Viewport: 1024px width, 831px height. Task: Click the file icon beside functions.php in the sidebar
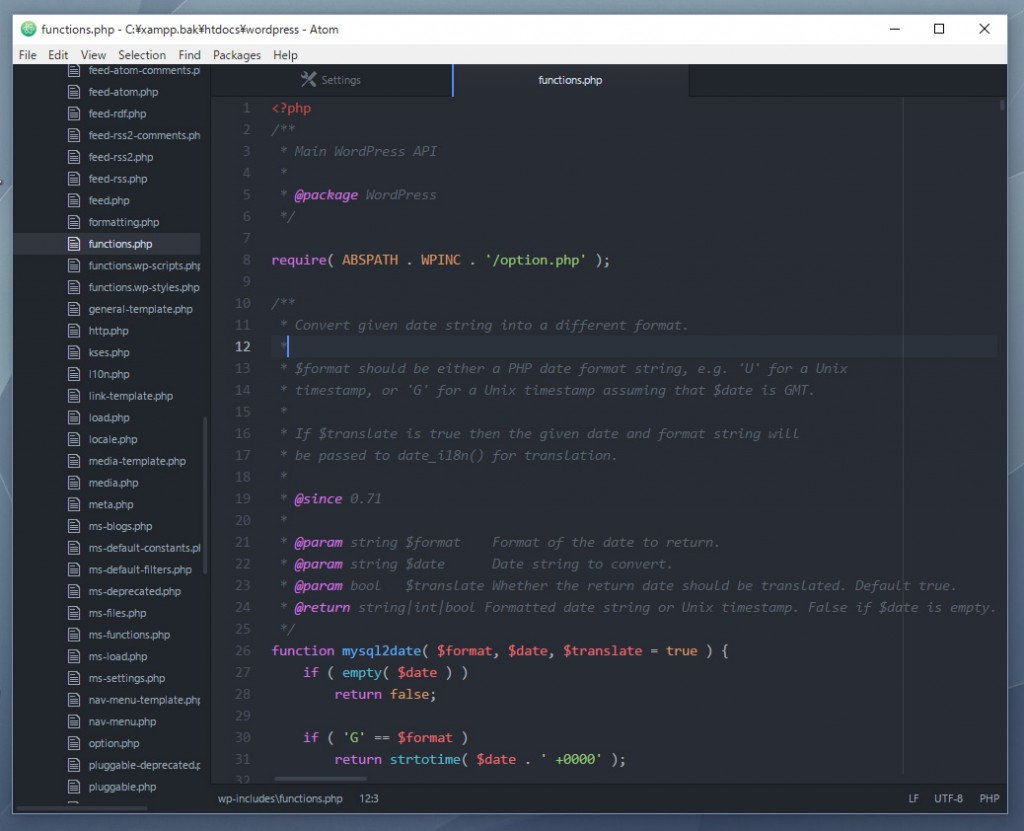[74, 243]
